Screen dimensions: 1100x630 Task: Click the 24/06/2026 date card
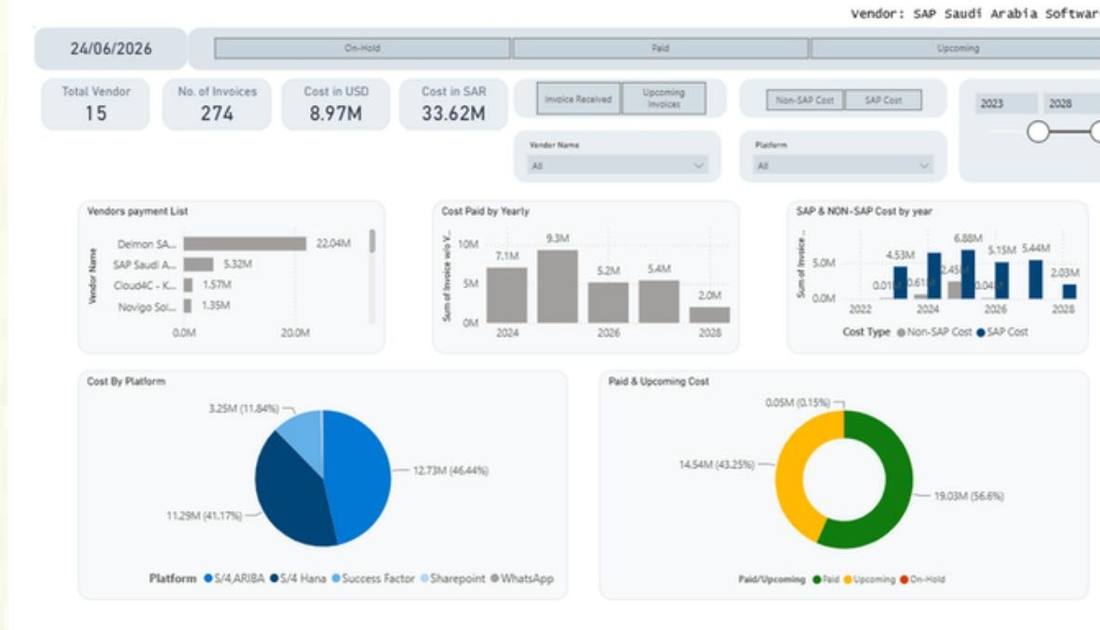click(111, 48)
